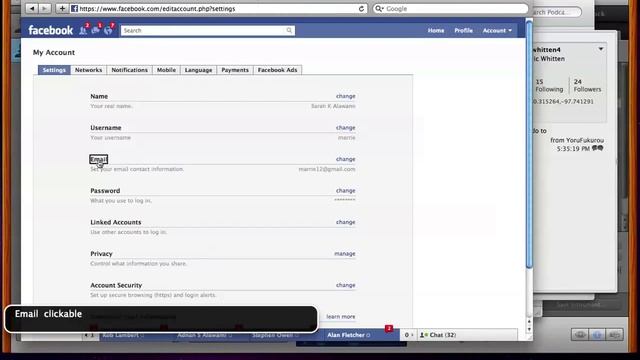
Task: Click the Google search field in browser
Action: (450, 9)
